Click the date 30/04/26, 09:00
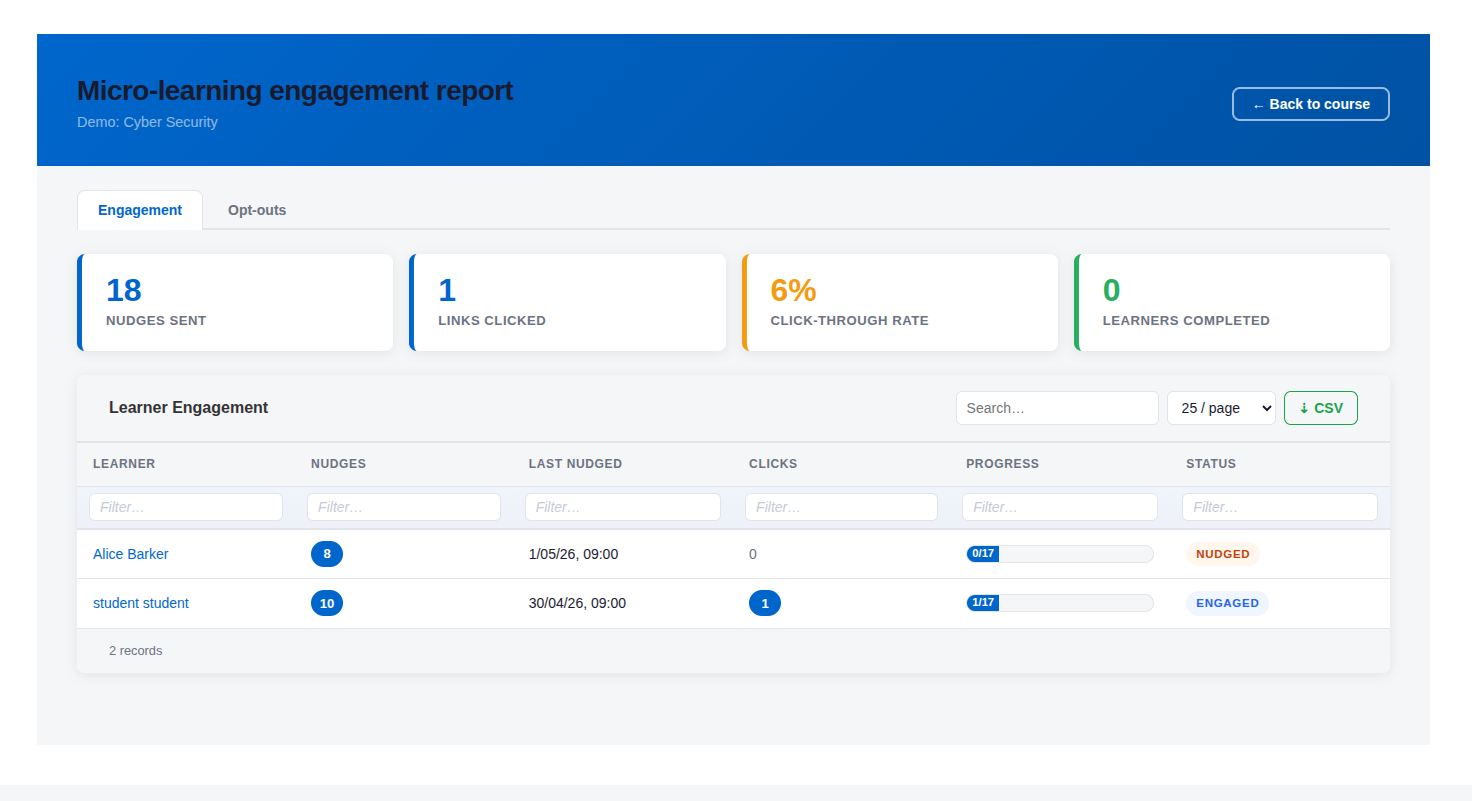Image resolution: width=1472 pixels, height=801 pixels. click(577, 603)
